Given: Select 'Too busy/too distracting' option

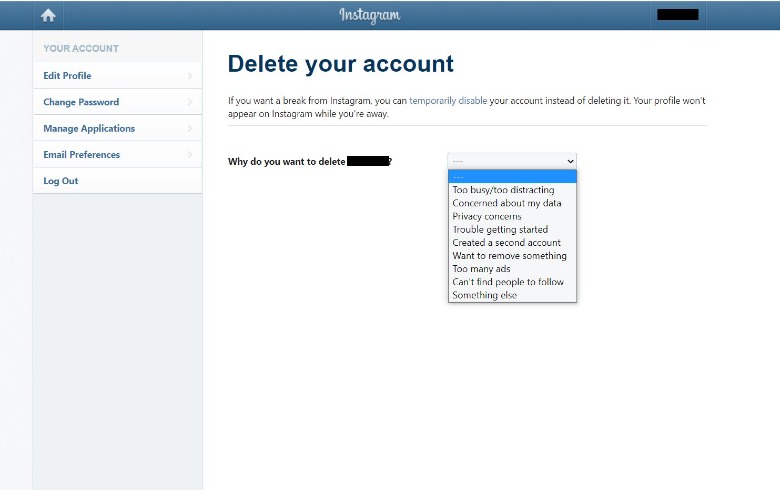Looking at the screenshot, I should pos(503,190).
